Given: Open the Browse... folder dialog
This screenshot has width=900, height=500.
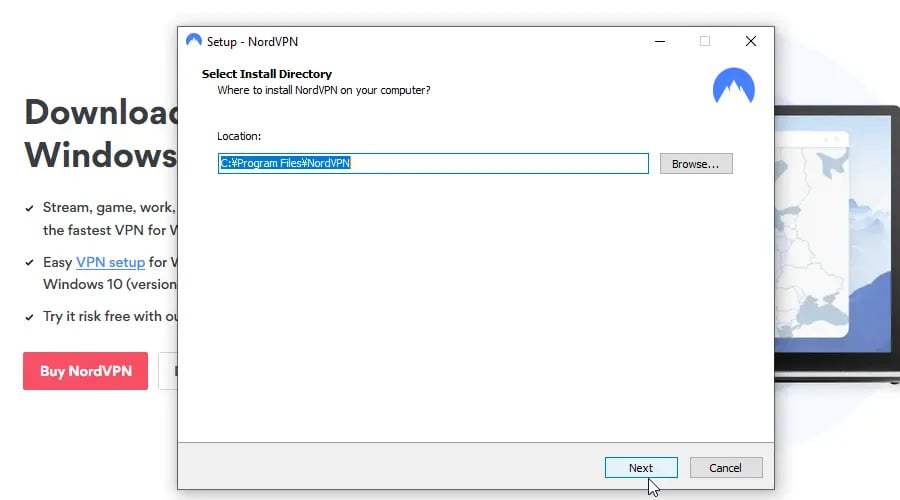Looking at the screenshot, I should click(696, 164).
